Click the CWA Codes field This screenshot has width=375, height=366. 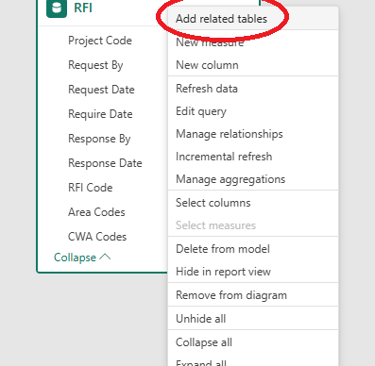click(x=97, y=237)
